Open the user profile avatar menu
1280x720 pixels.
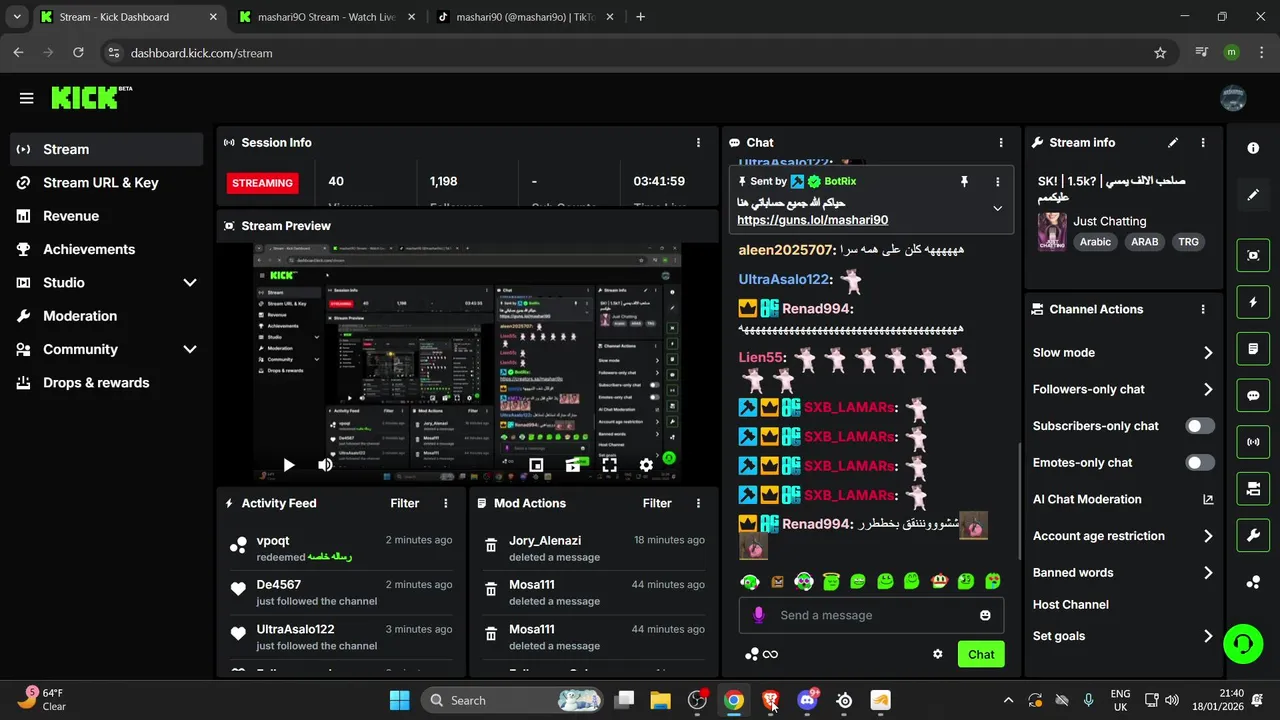[1233, 98]
